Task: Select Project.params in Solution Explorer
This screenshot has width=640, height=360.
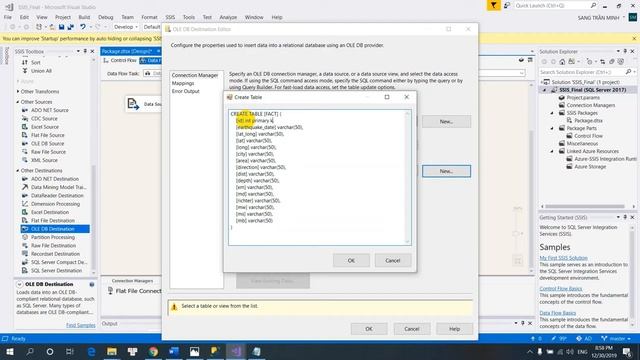Action: tap(583, 98)
